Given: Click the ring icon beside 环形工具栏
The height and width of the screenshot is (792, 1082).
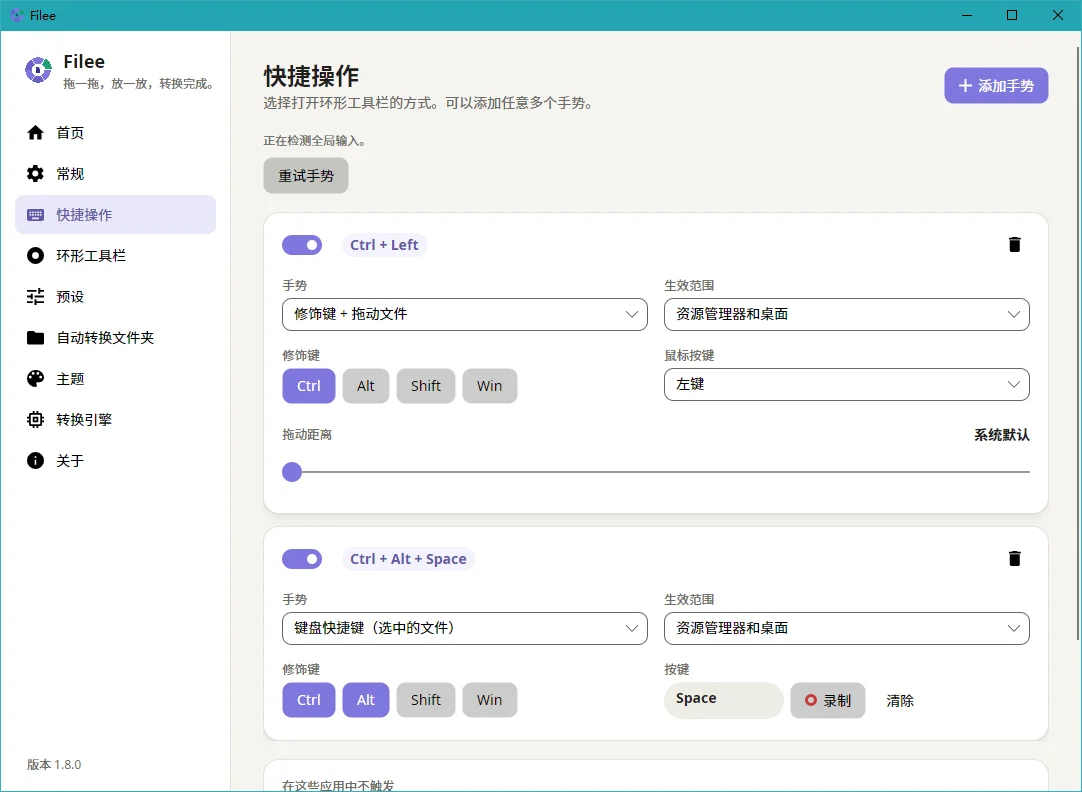Looking at the screenshot, I should 35,255.
